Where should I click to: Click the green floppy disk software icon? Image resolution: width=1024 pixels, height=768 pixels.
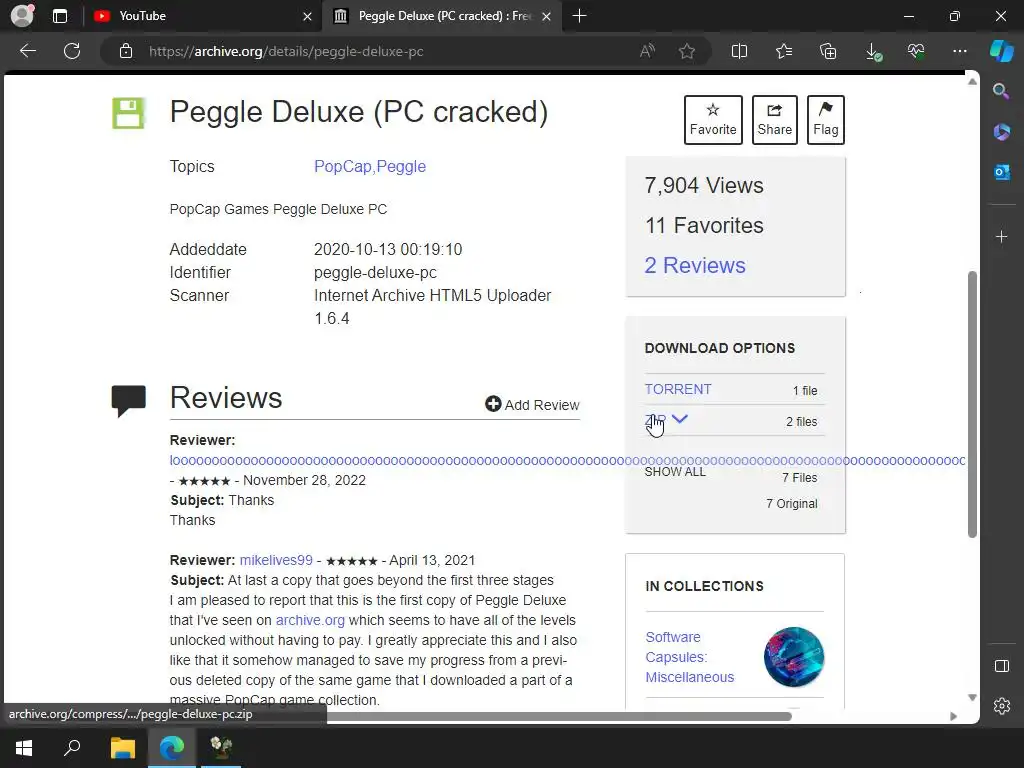tap(128, 113)
